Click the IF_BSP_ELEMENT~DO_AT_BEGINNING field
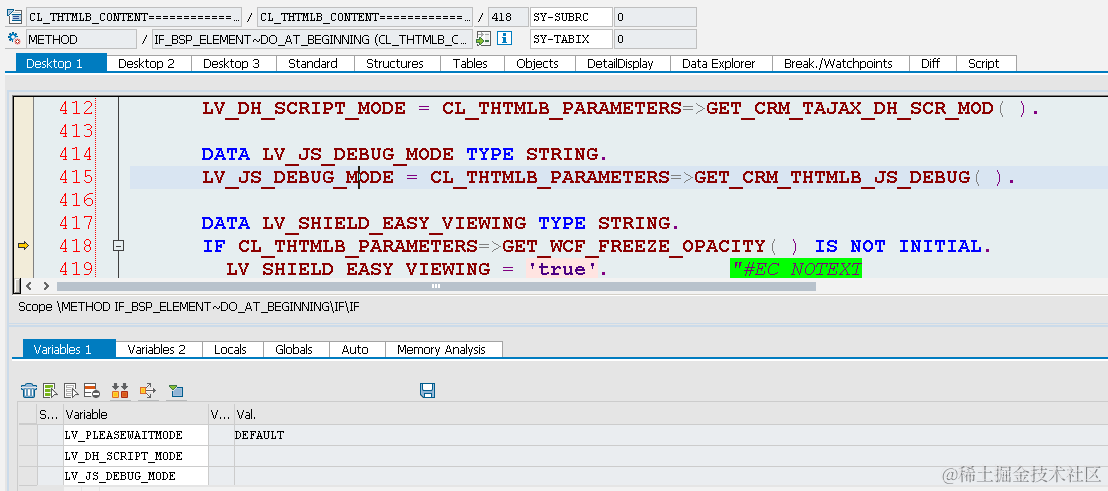This screenshot has width=1108, height=491. [x=312, y=39]
